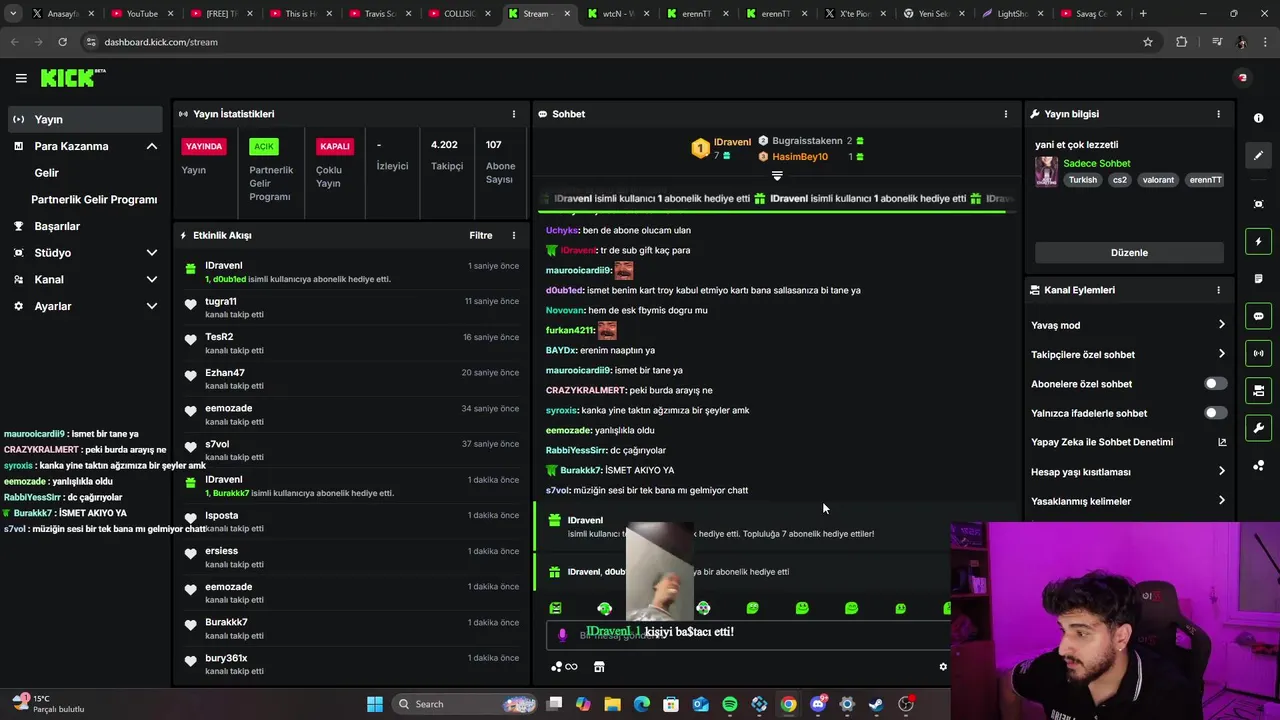Click TesR2 in the activity feed
1280x720 pixels.
(x=219, y=337)
